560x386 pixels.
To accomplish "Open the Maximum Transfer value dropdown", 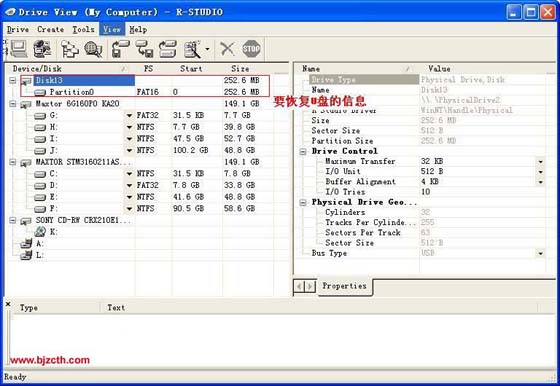I will [x=541, y=162].
